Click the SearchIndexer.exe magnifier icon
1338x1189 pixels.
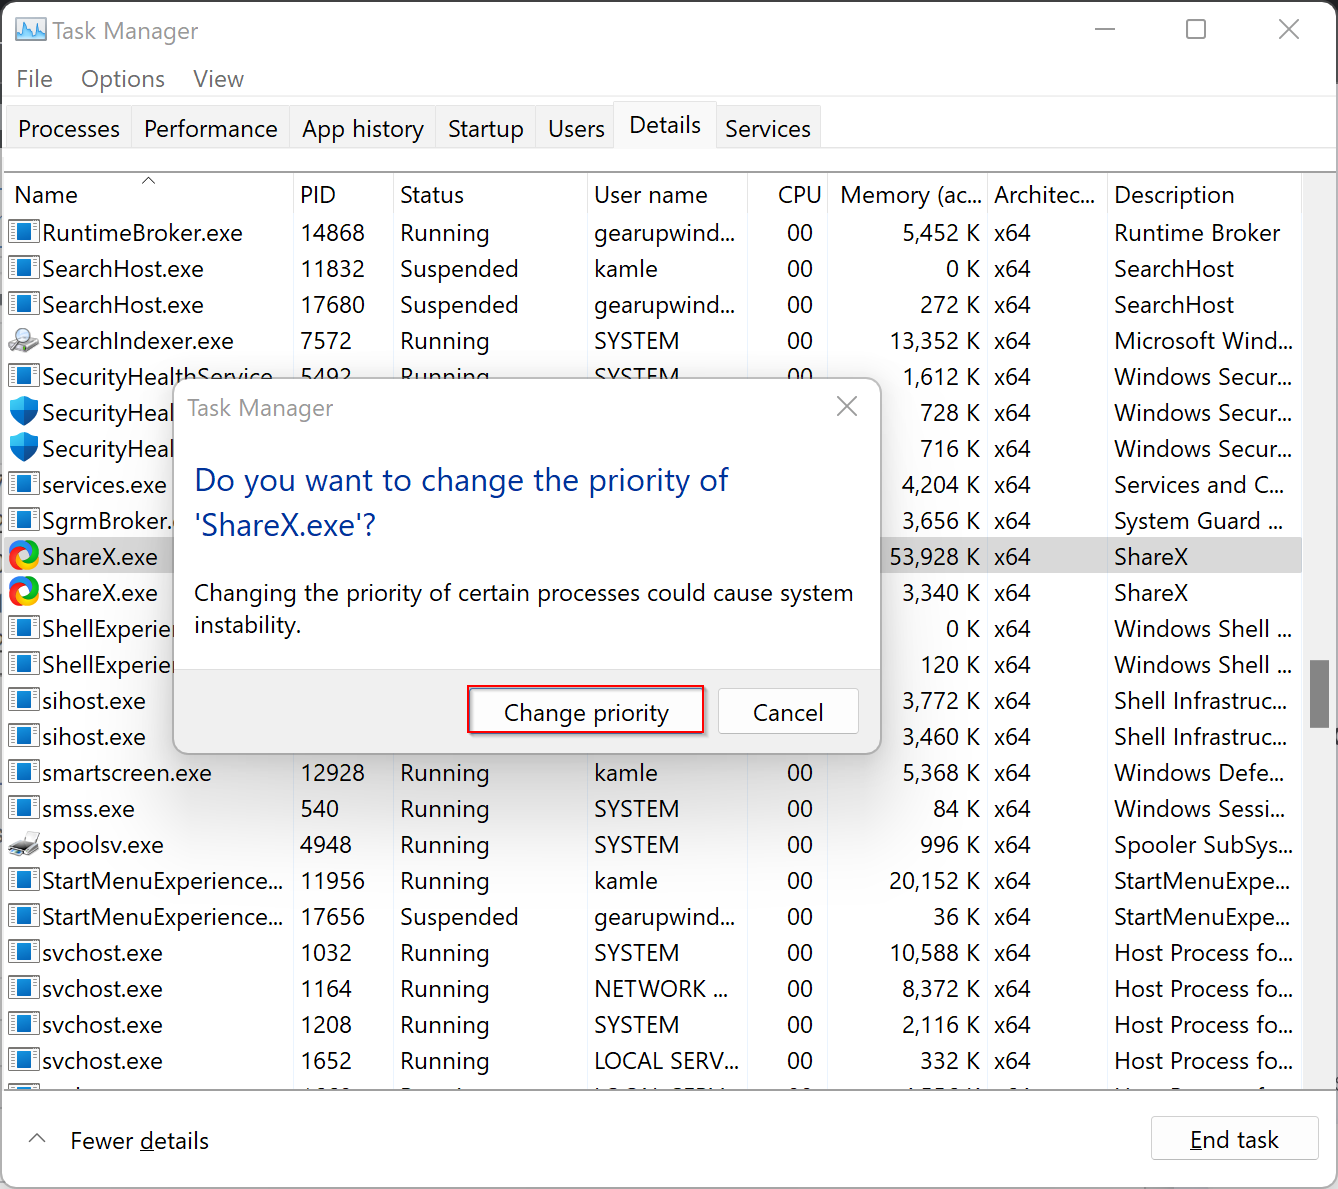point(24,340)
